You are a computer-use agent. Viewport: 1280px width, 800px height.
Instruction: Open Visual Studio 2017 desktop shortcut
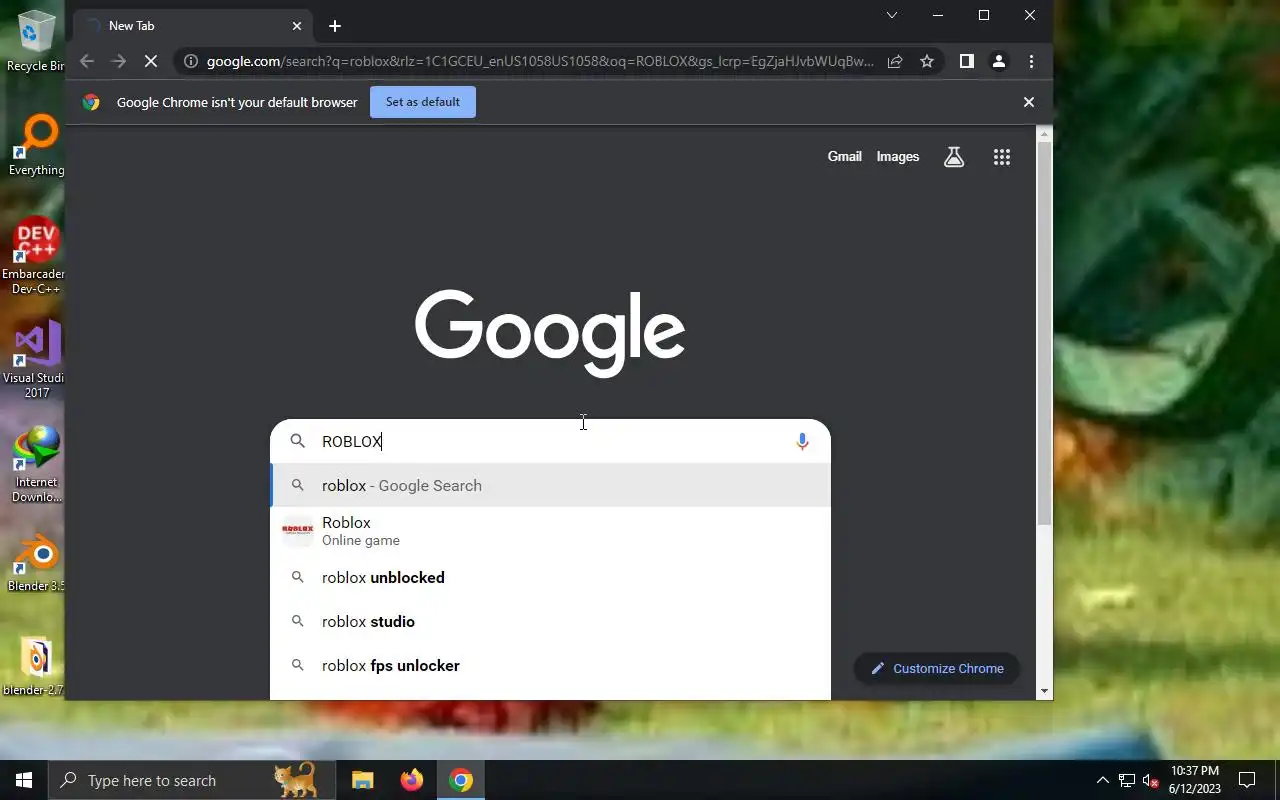click(36, 360)
